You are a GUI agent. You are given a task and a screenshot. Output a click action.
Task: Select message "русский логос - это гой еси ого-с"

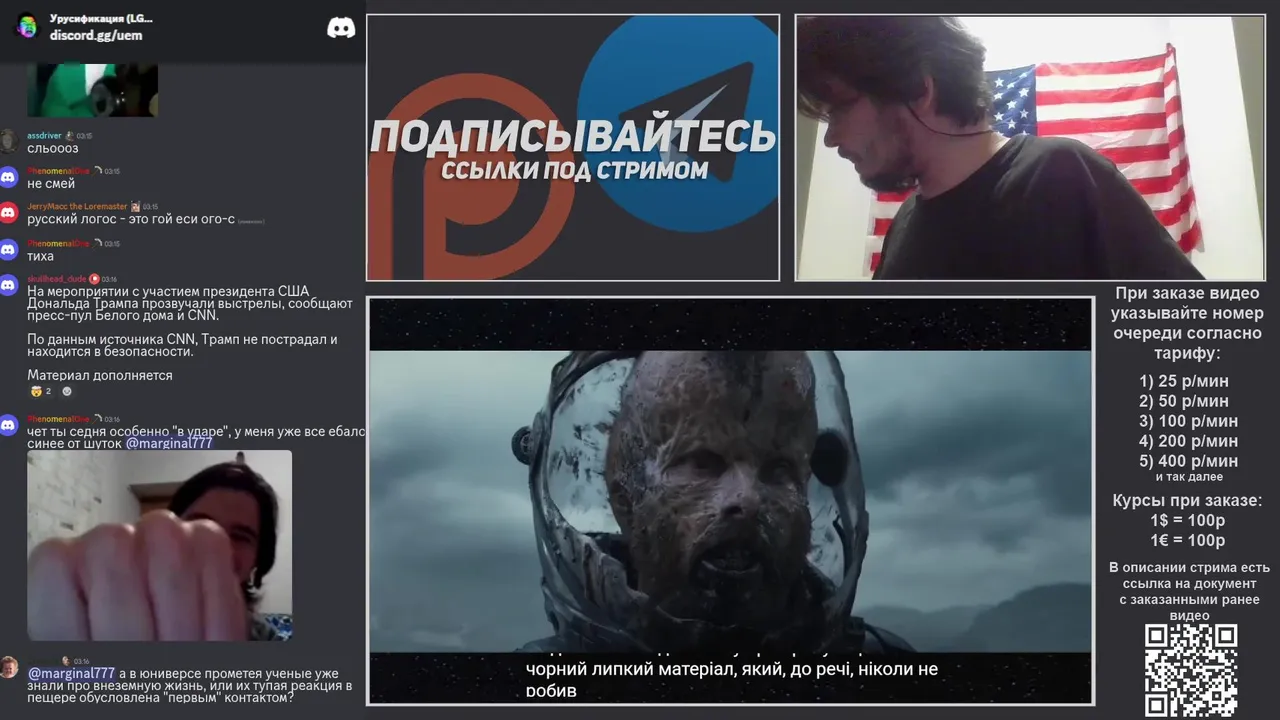(x=131, y=219)
